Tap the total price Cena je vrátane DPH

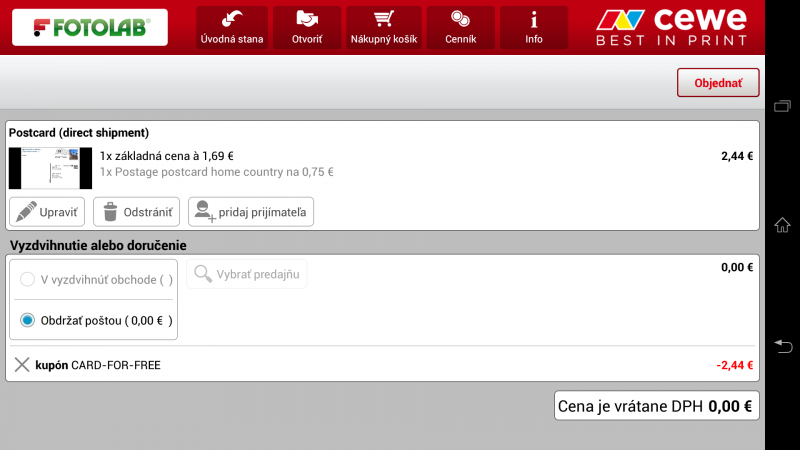point(656,406)
